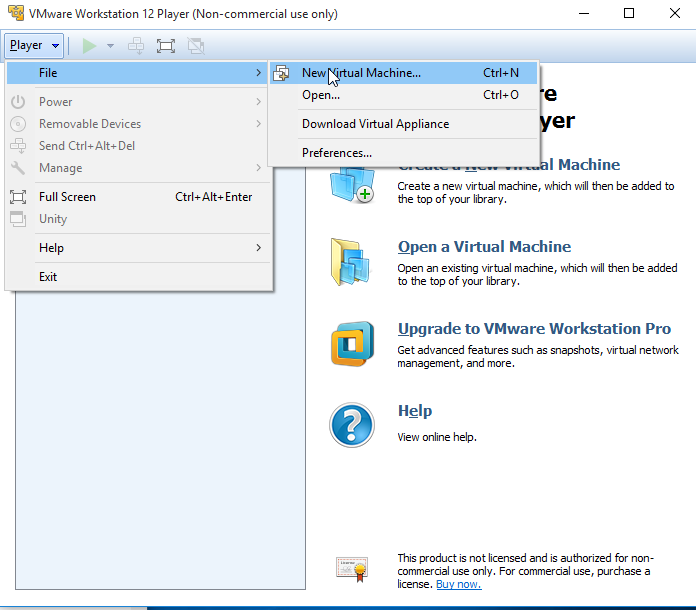Select the Power menu item

(x=137, y=102)
